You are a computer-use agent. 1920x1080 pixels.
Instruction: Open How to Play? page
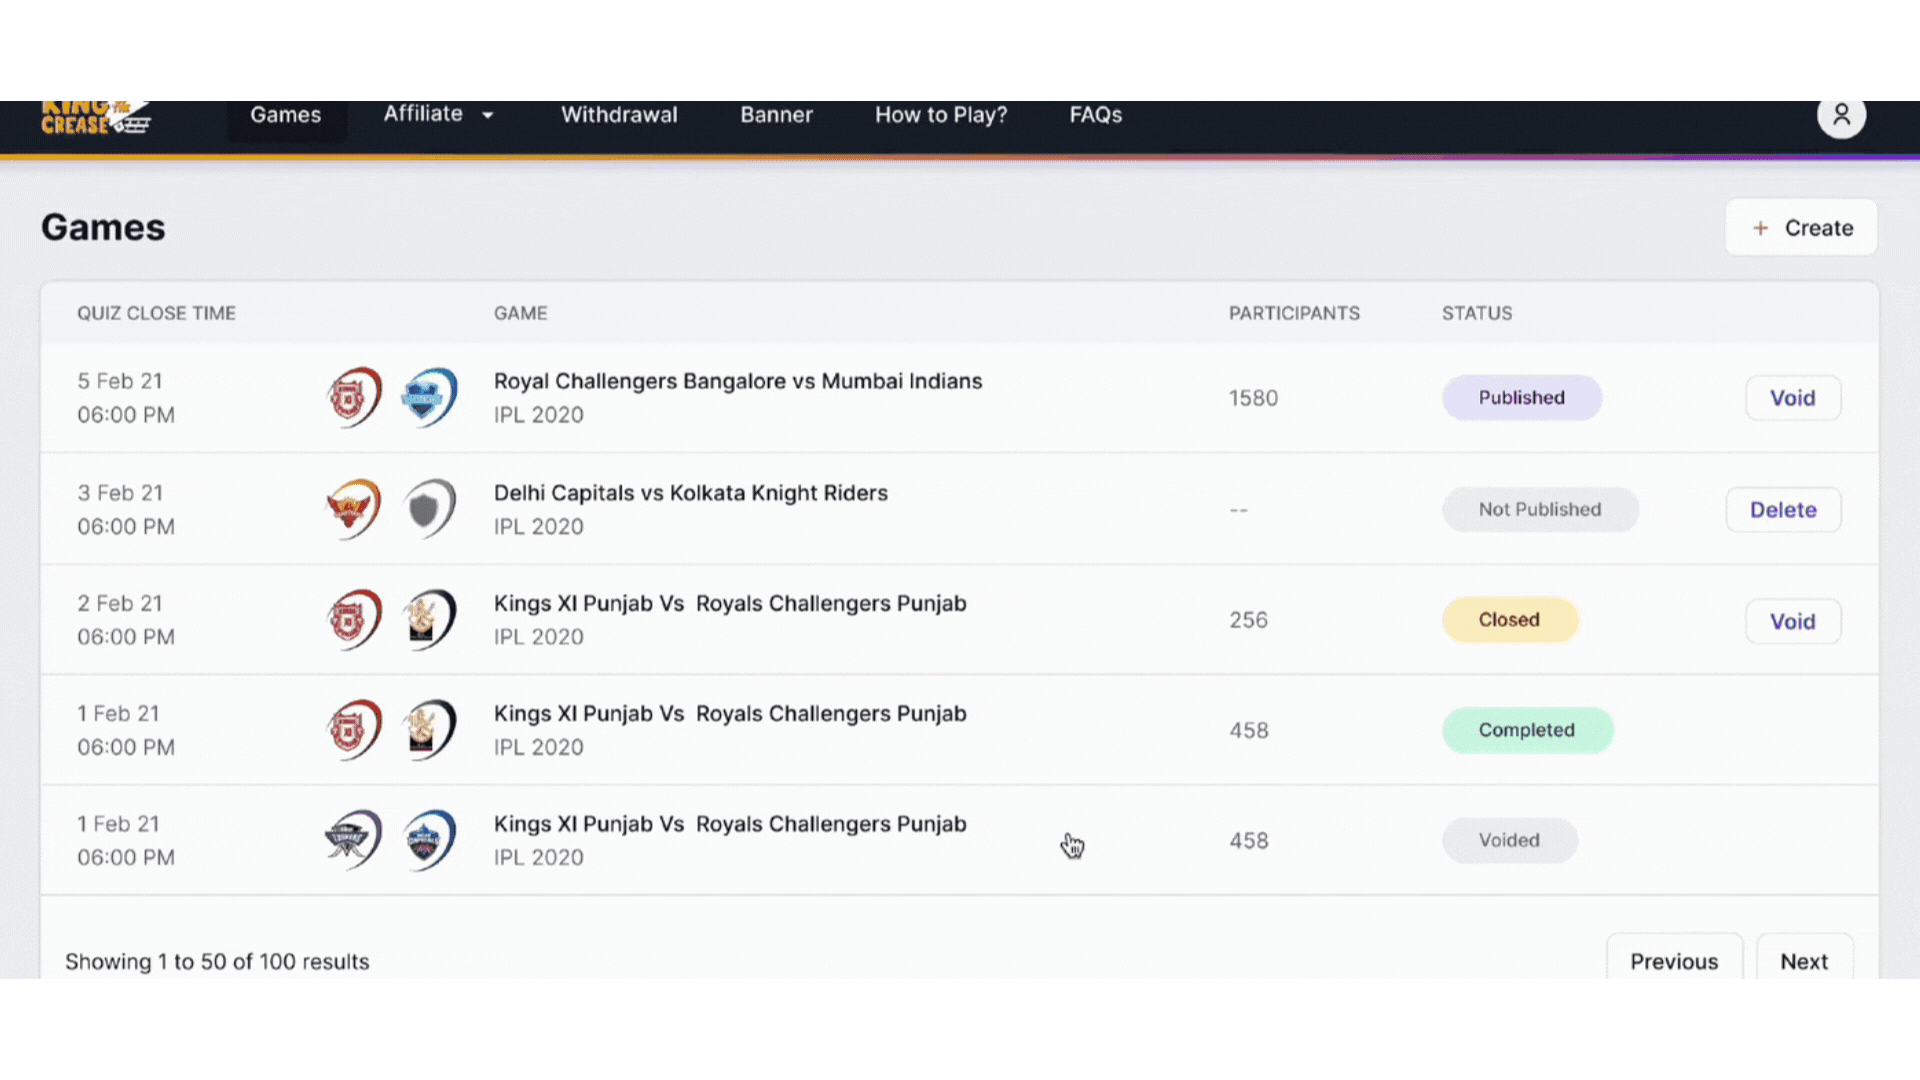click(x=941, y=115)
